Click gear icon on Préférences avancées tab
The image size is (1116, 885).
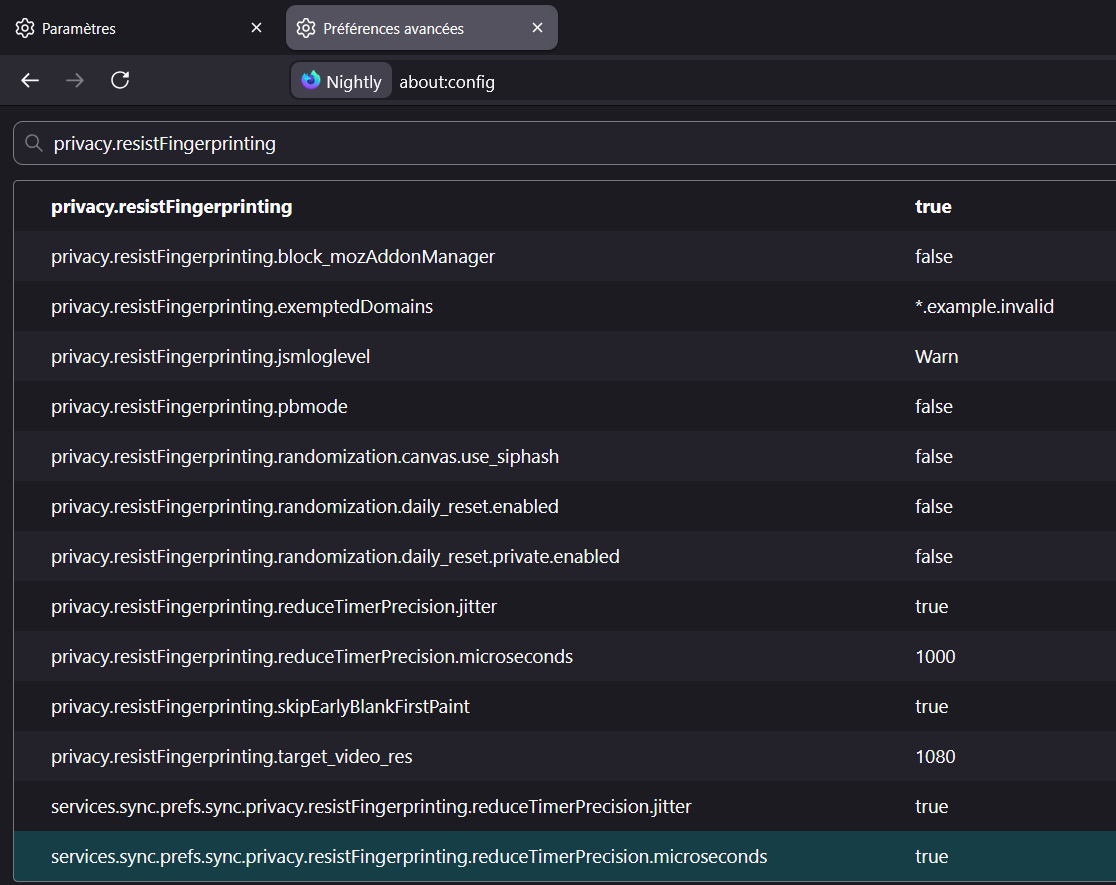pos(306,28)
